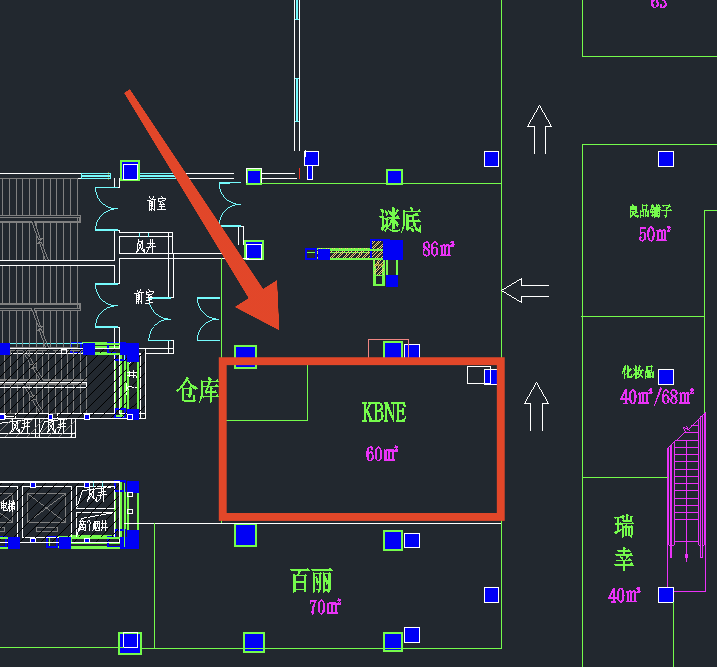The image size is (717, 667).
Task: Click the red annotation arrow's head
Action: [x=264, y=312]
